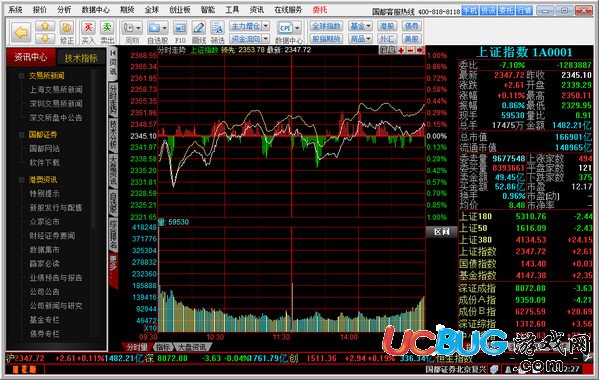The height and width of the screenshot is (380, 599).
Task: Open 上海交易所新闻 in the tree
Action: 56,90
